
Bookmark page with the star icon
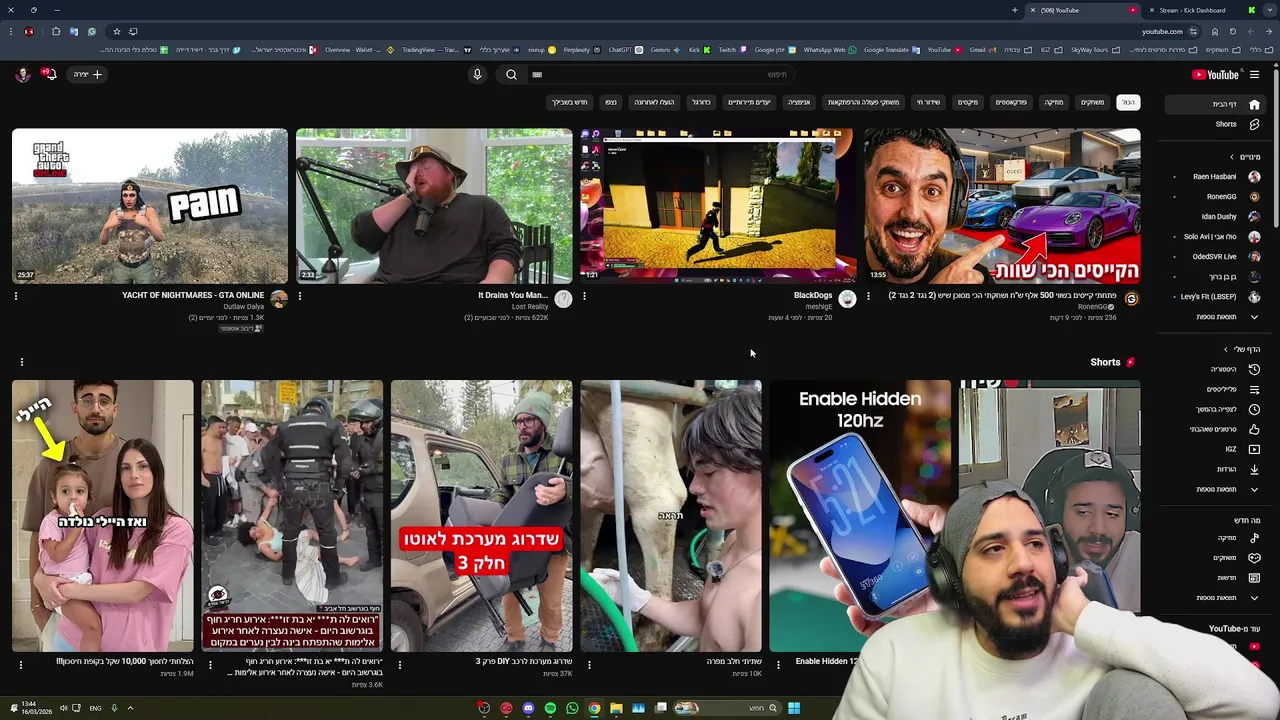coord(116,31)
